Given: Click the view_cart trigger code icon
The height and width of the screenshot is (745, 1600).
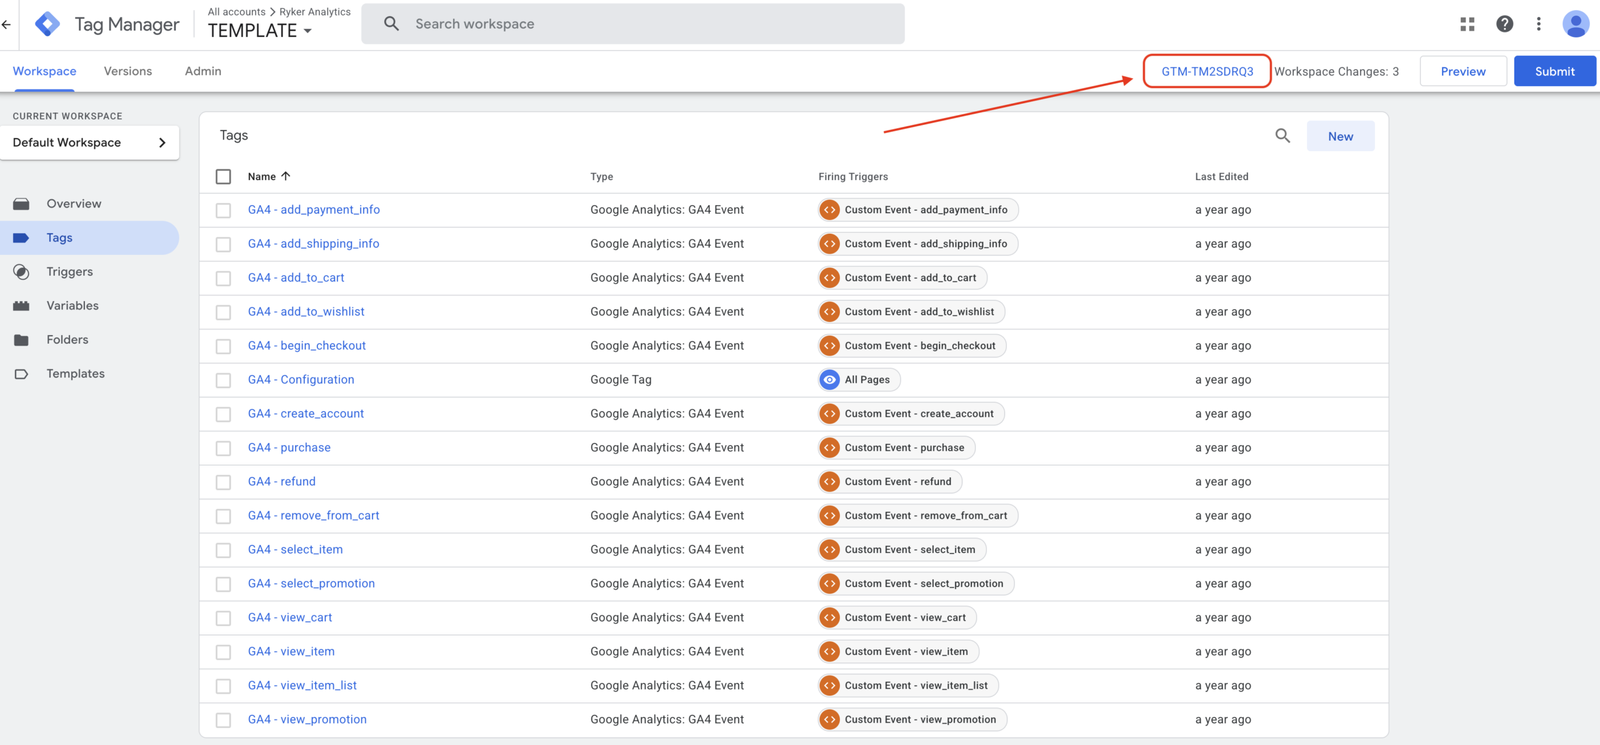Looking at the screenshot, I should [x=830, y=618].
